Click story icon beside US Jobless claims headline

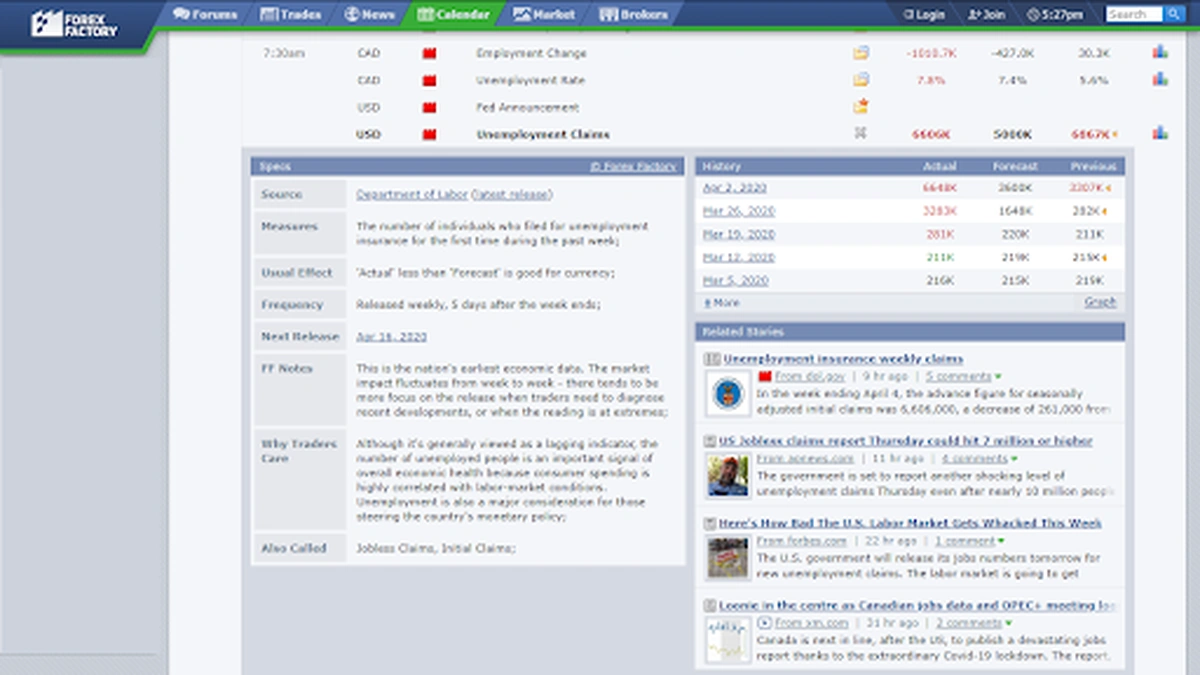pyautogui.click(x=710, y=441)
